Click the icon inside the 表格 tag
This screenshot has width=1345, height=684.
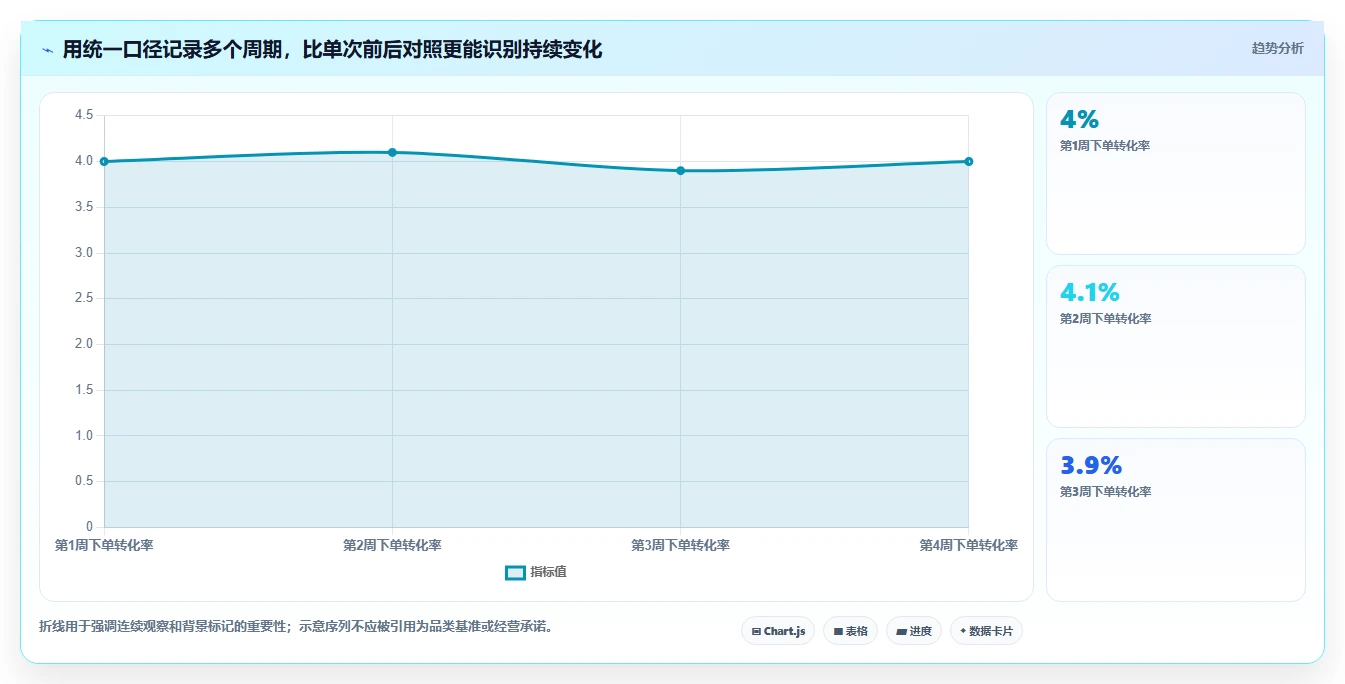click(838, 632)
